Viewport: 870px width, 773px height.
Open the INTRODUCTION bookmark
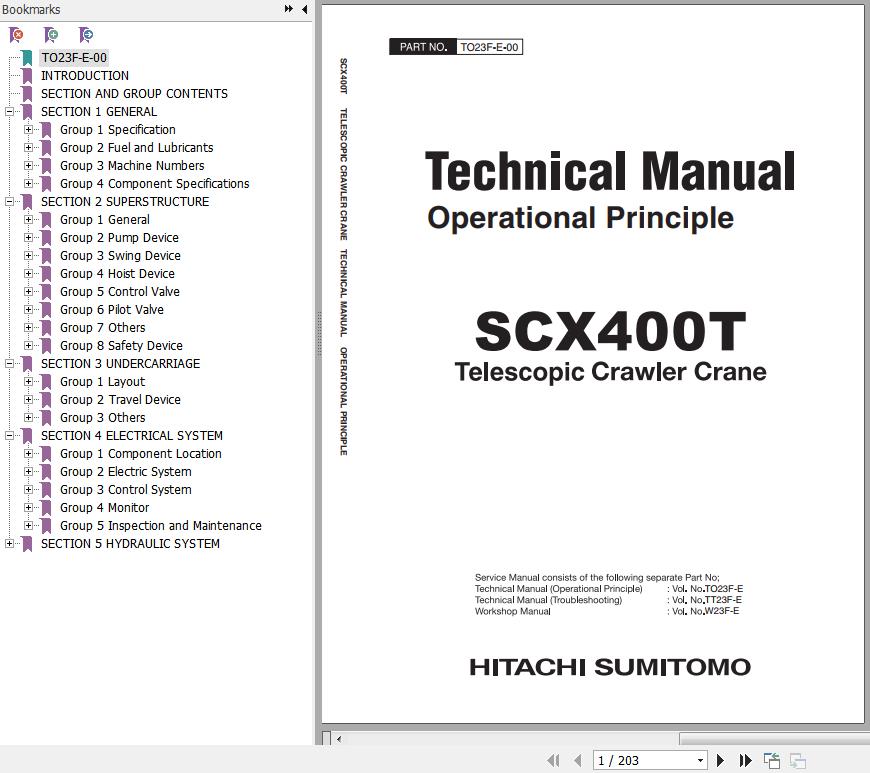coord(84,76)
